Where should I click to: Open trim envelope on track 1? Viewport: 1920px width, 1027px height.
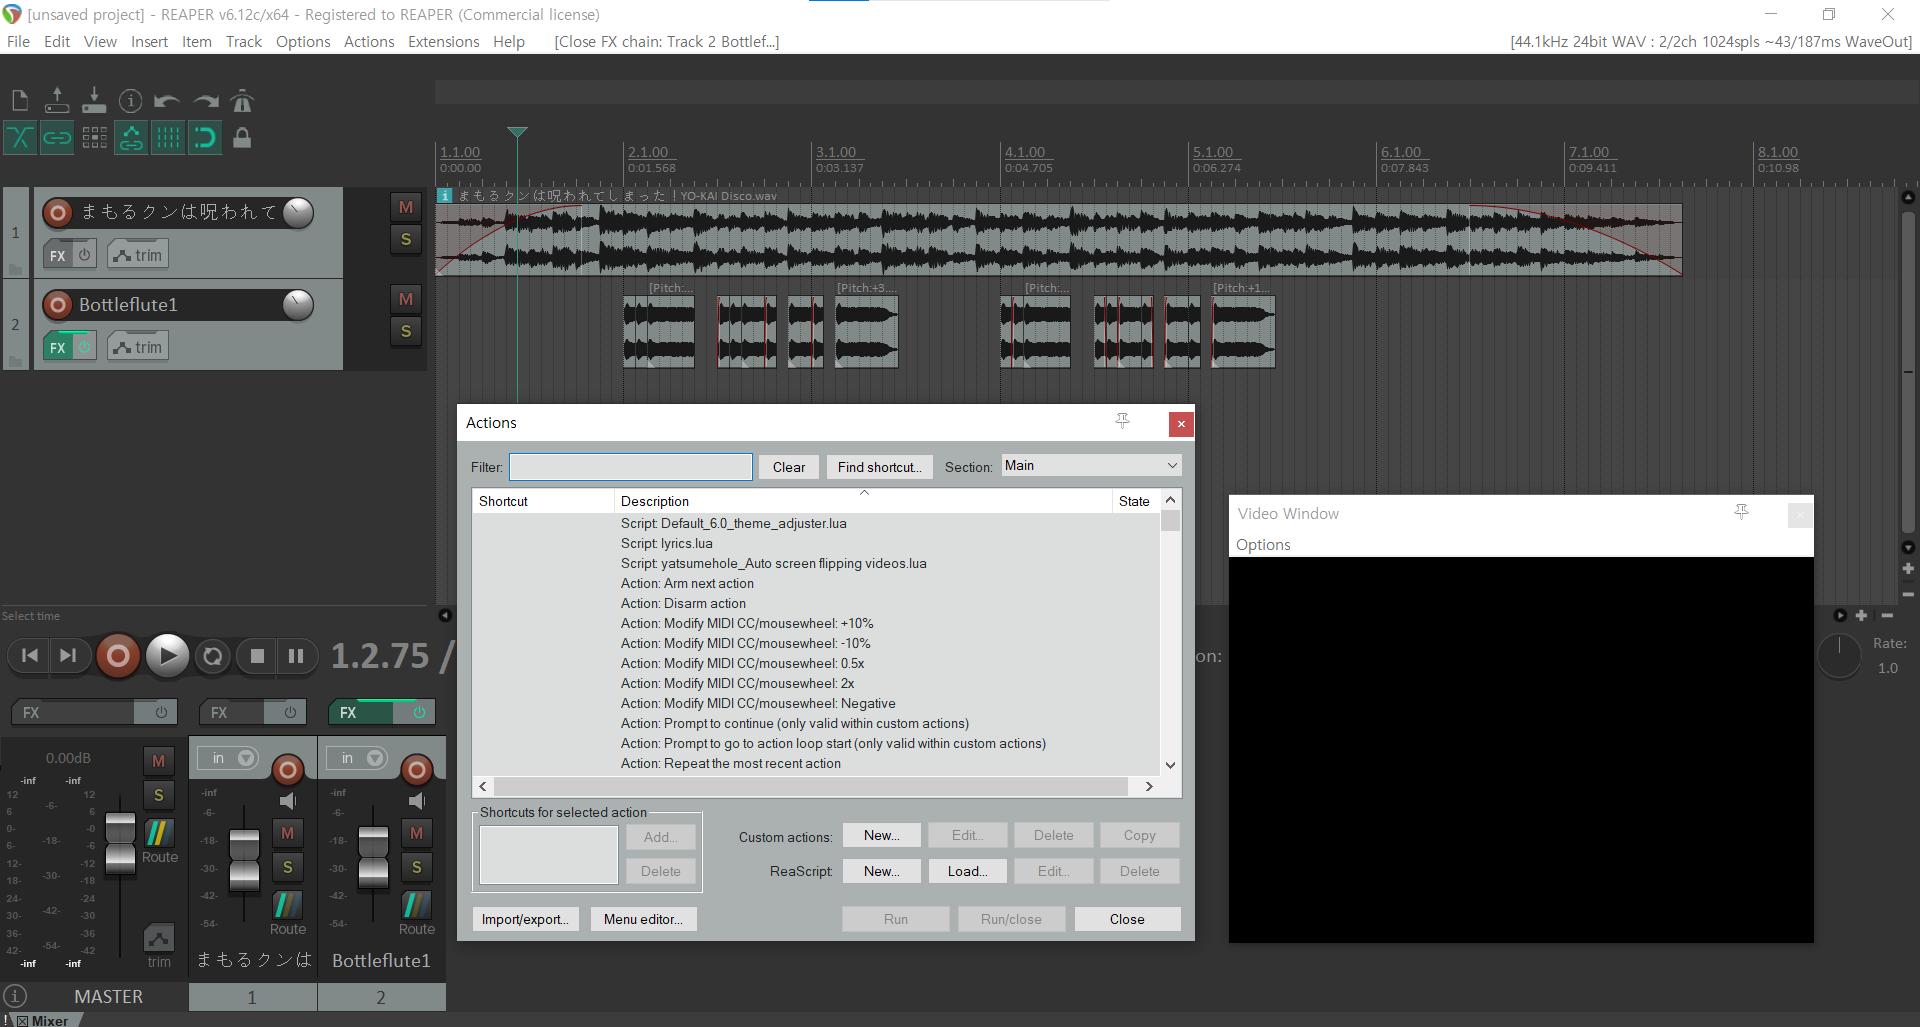138,255
